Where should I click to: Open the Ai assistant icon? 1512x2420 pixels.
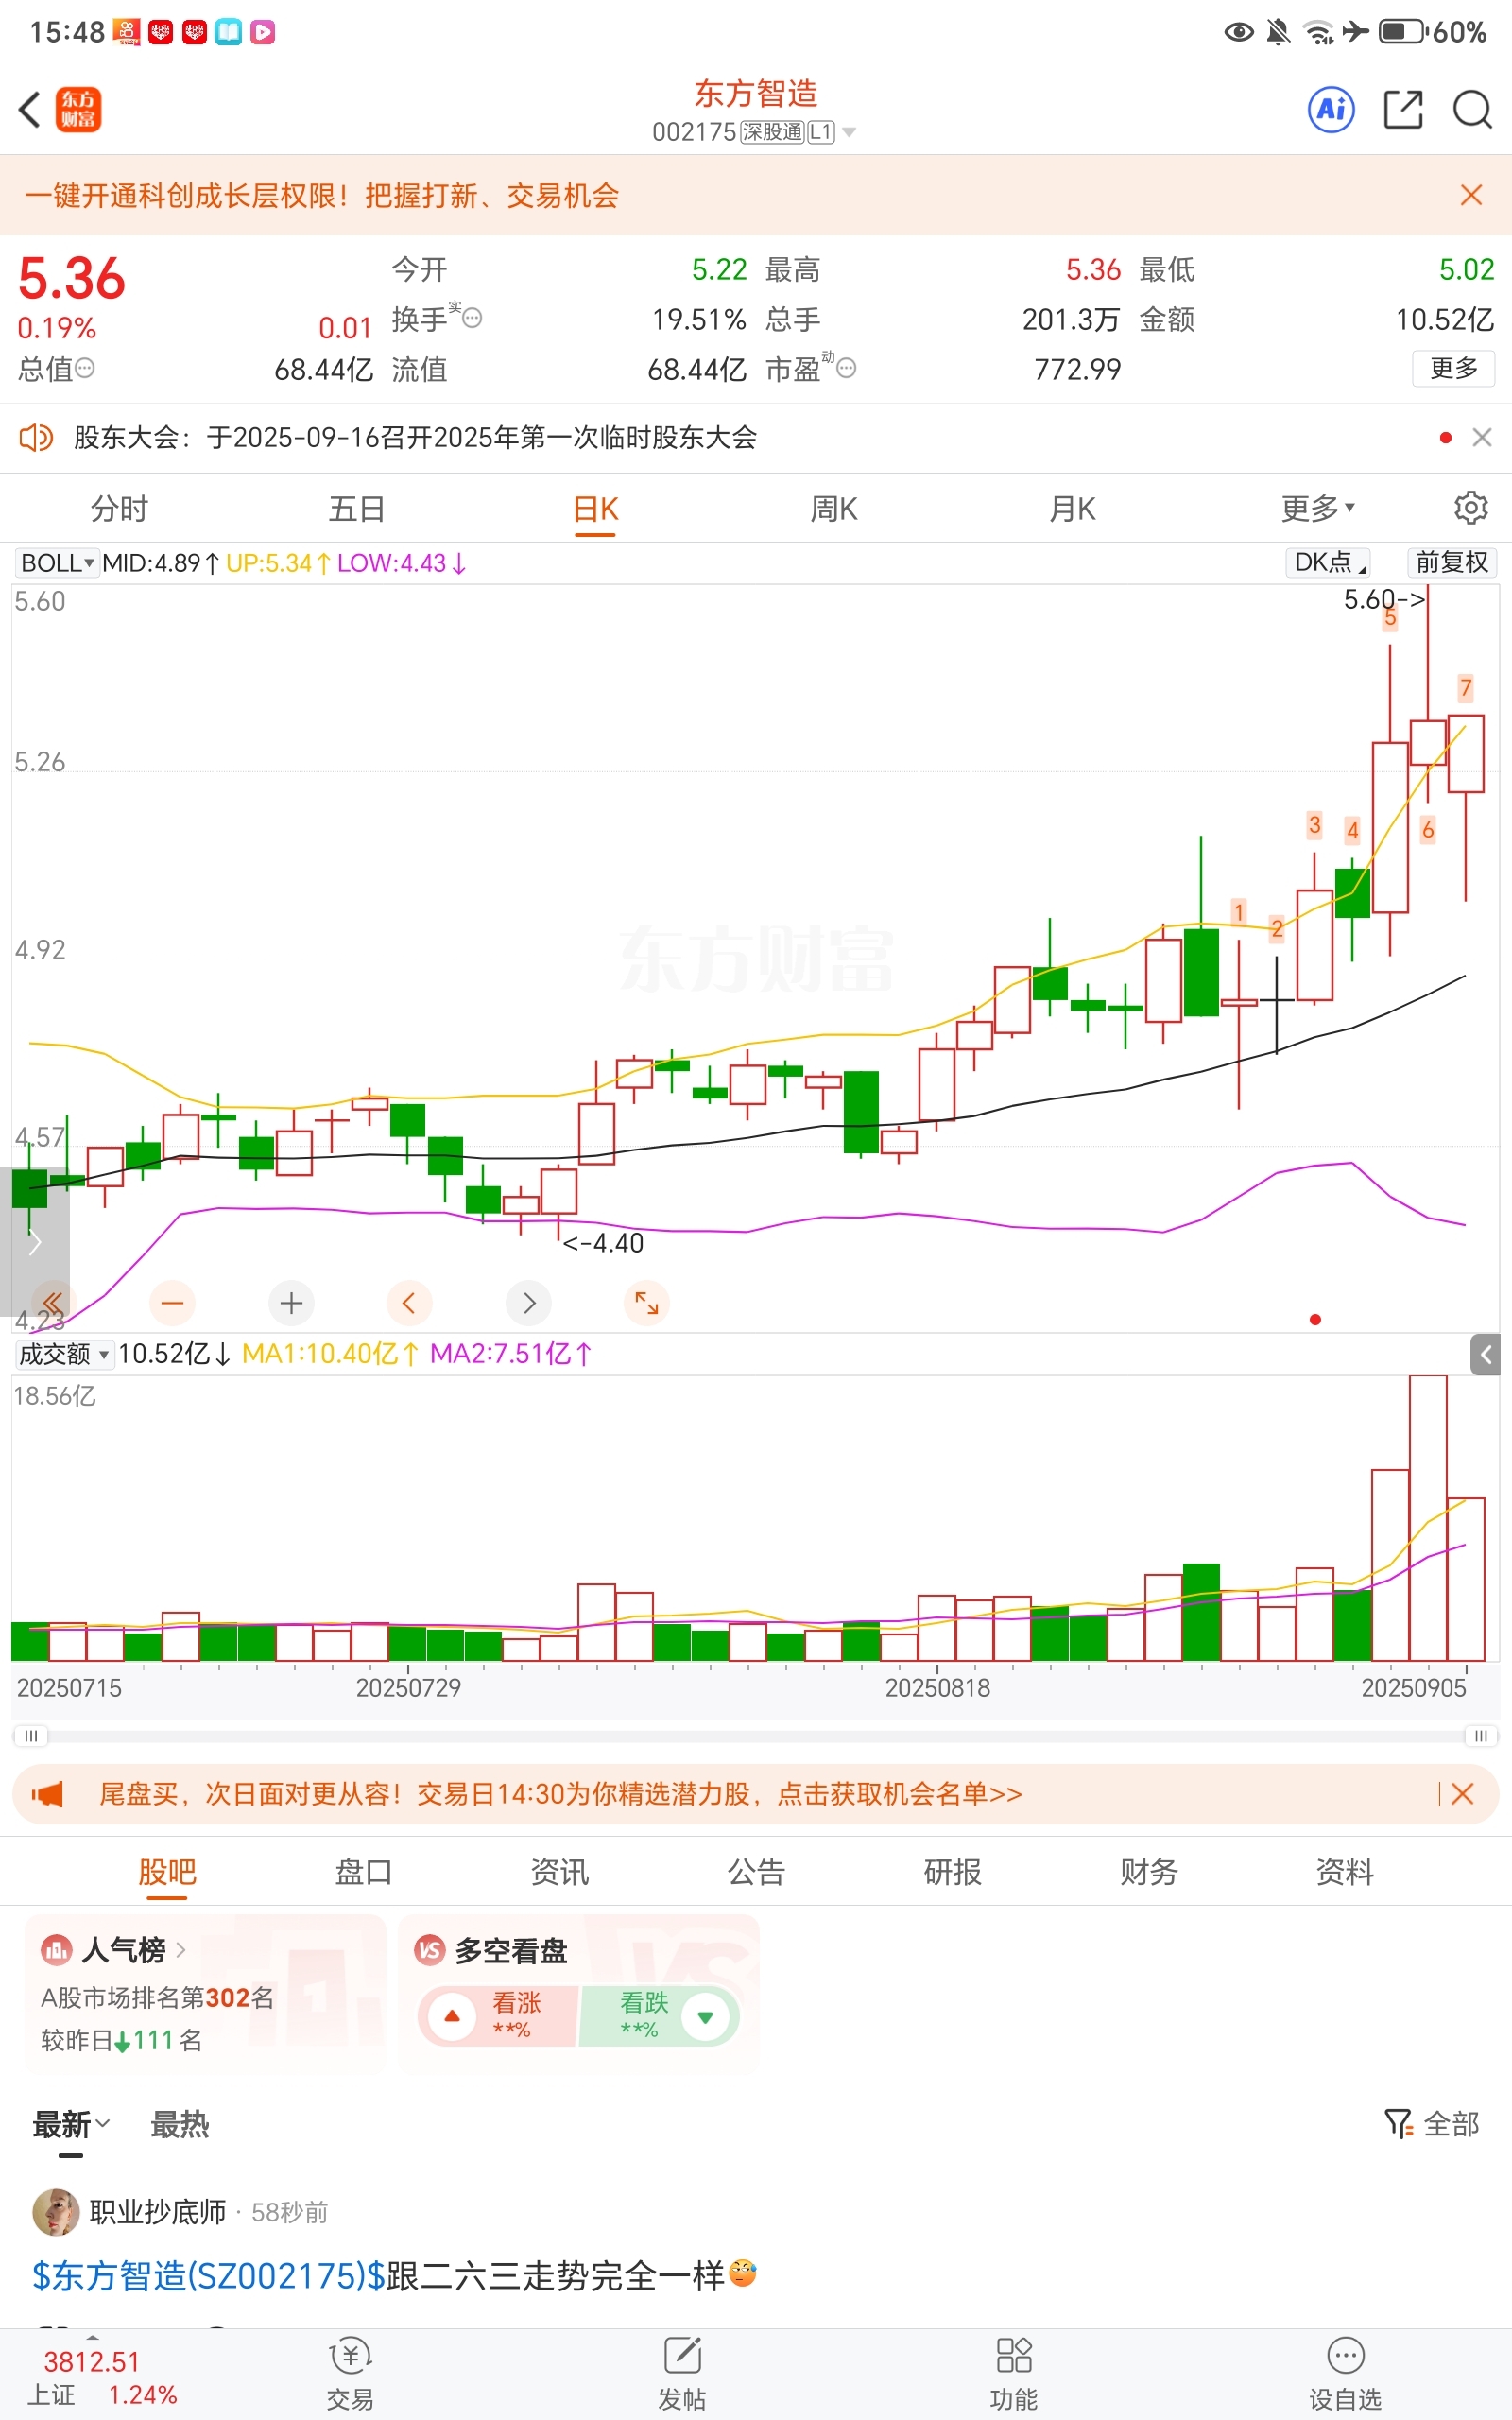click(x=1331, y=109)
